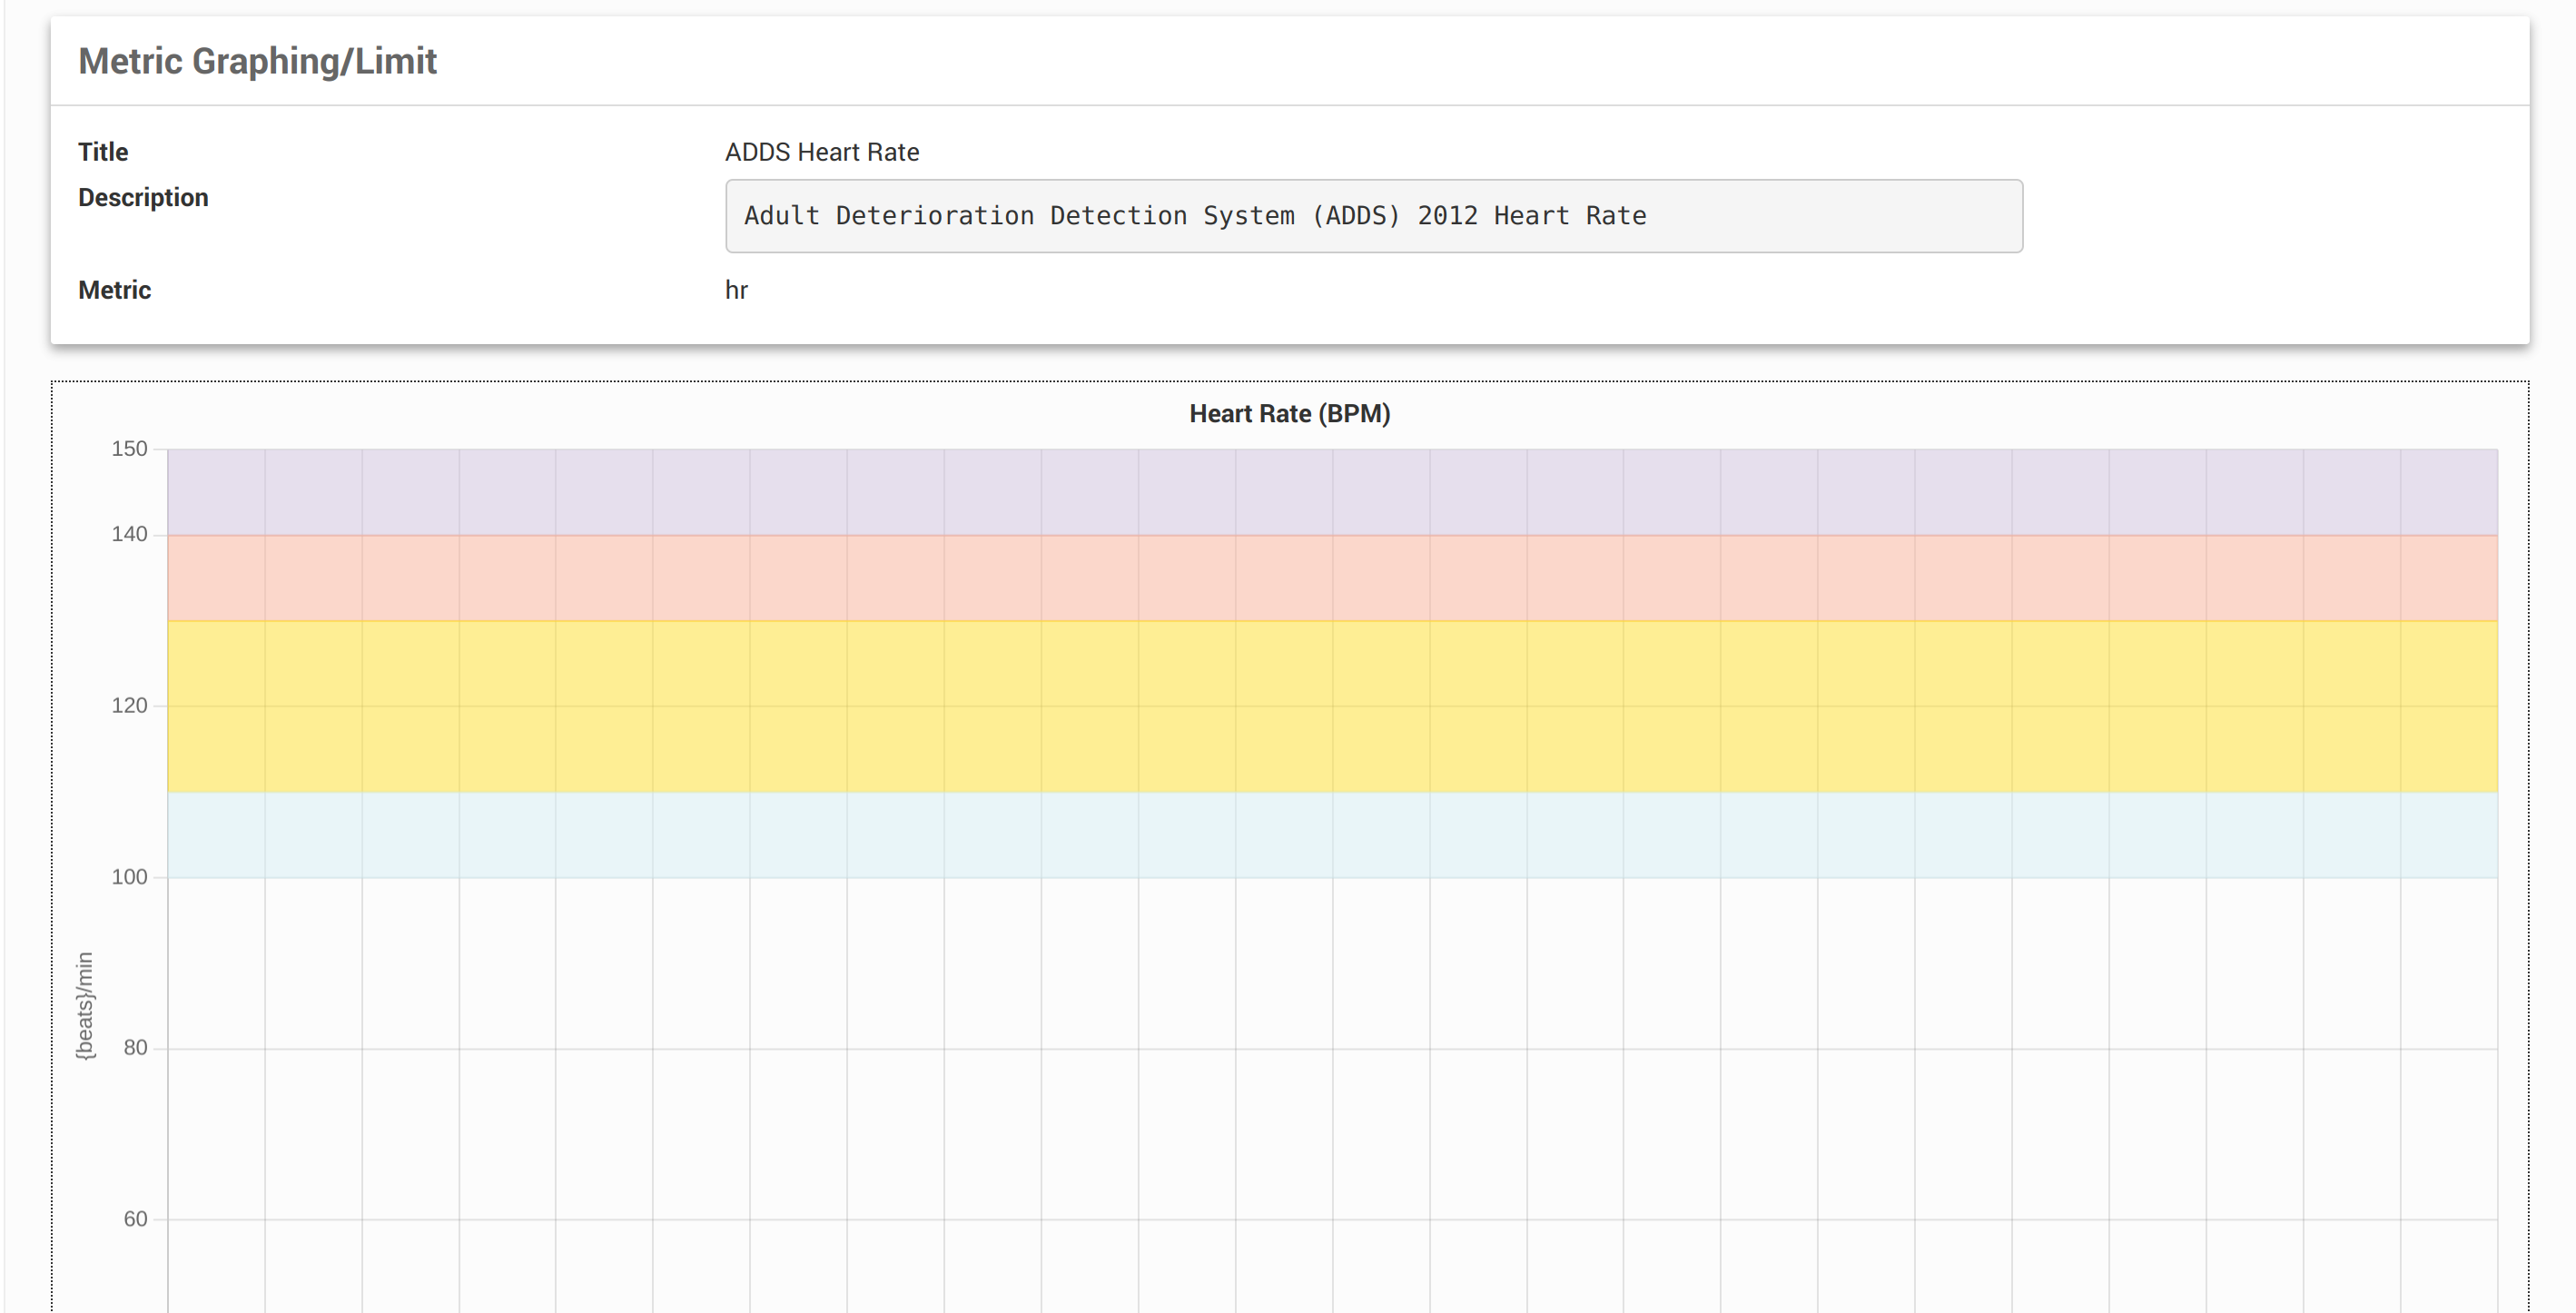The height and width of the screenshot is (1313, 2576).
Task: Select the hr metric value
Action: [x=736, y=290]
